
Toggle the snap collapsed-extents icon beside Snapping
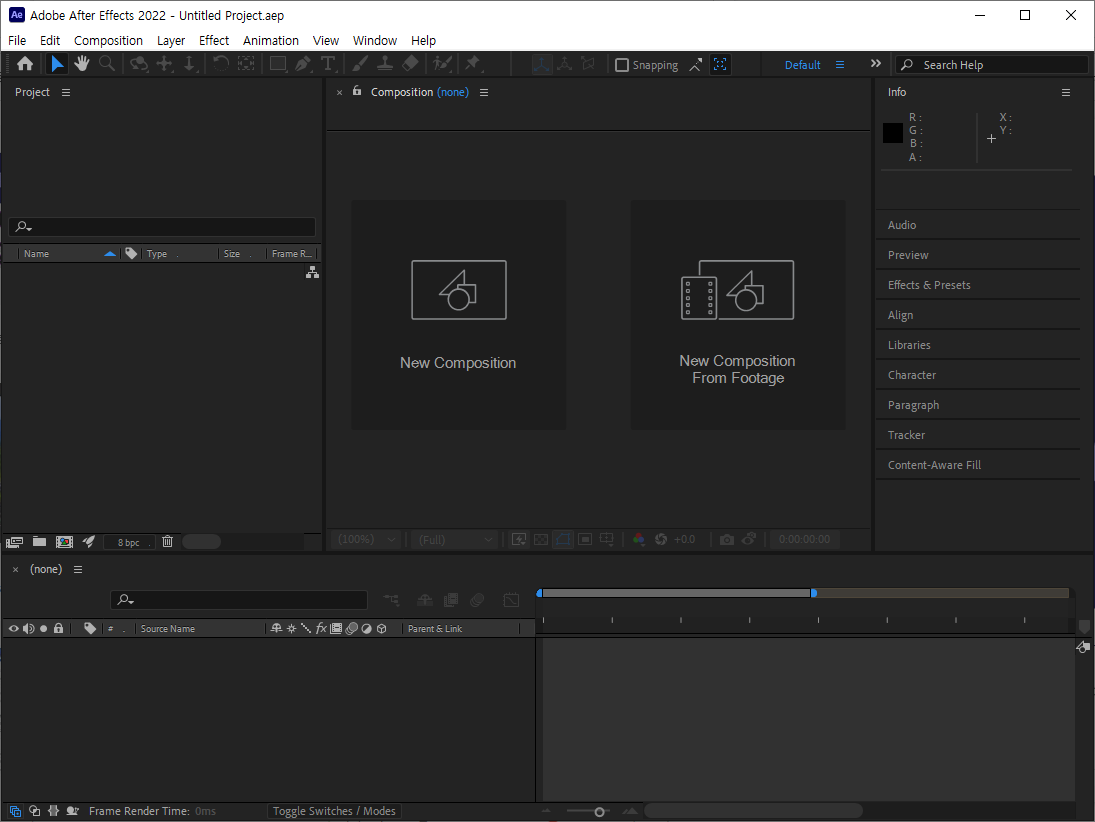[x=696, y=65]
